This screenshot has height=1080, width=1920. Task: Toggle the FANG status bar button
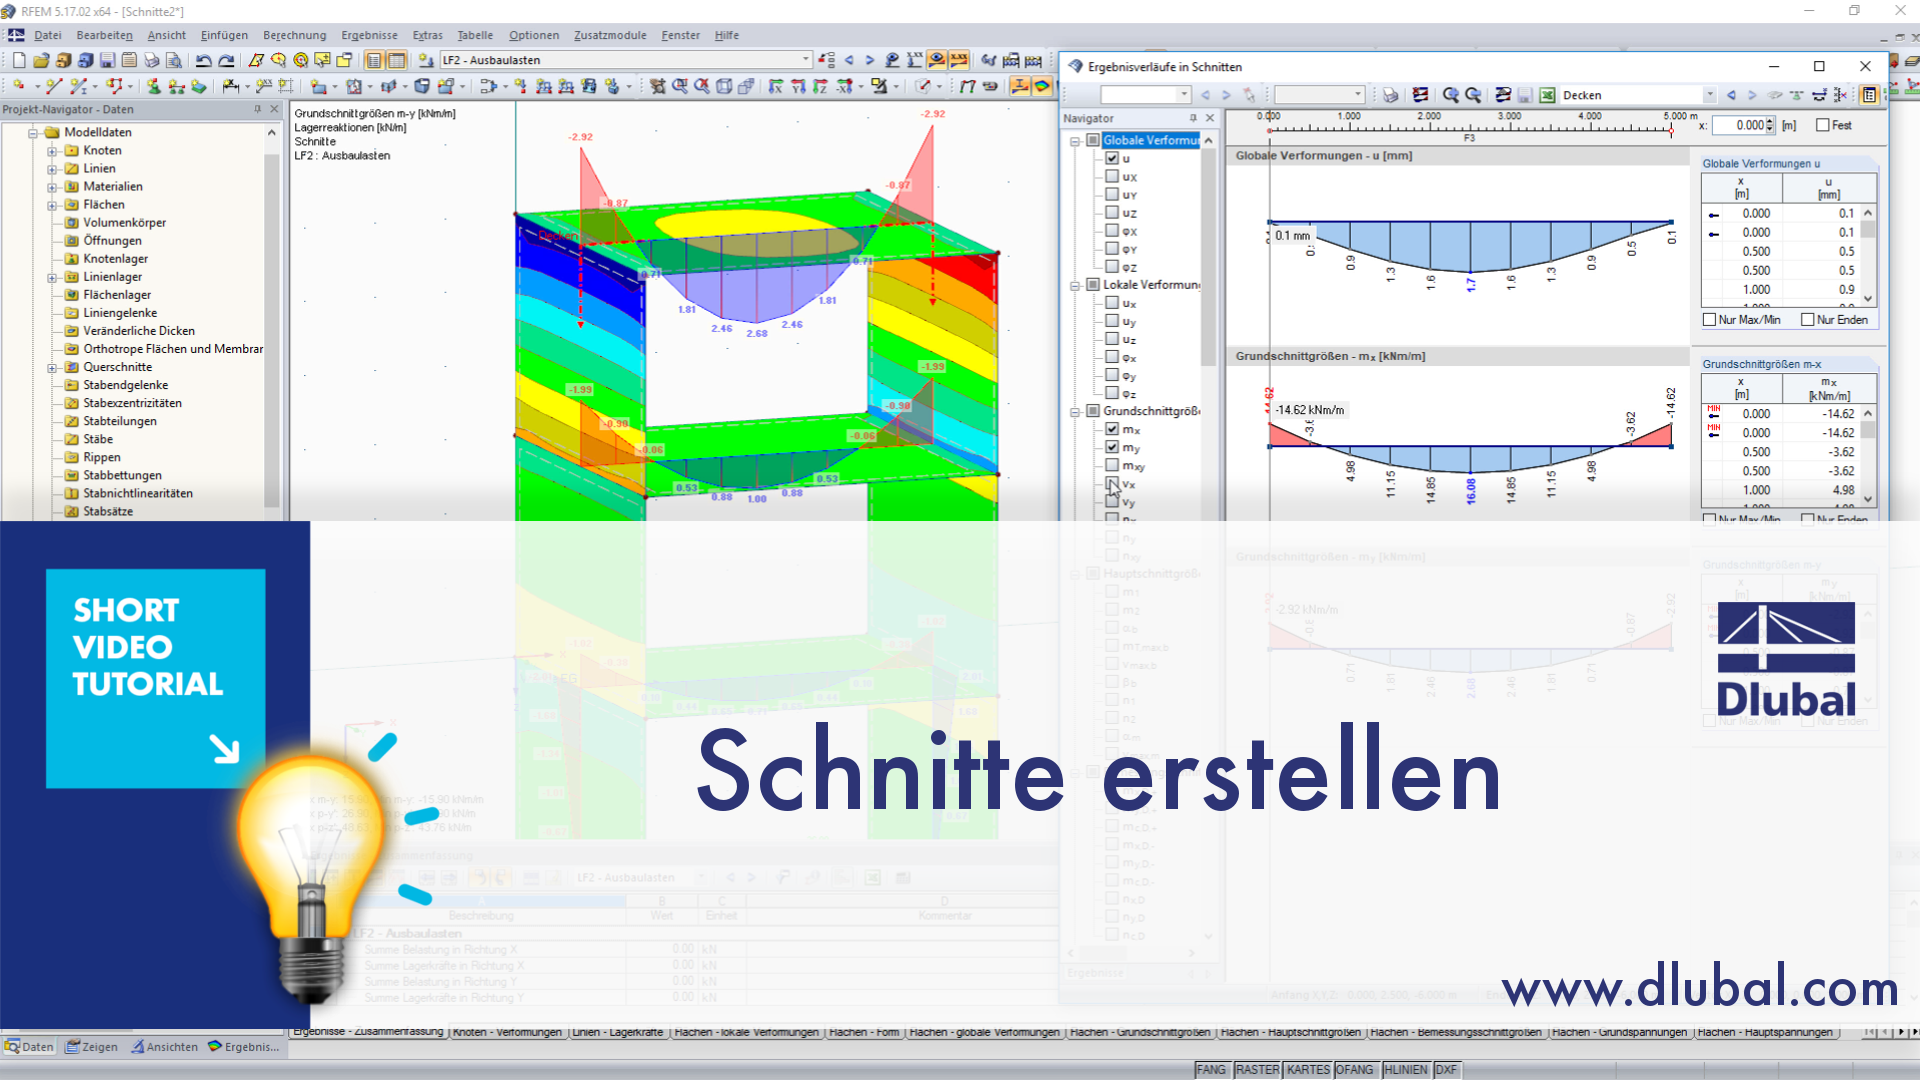1210,1070
